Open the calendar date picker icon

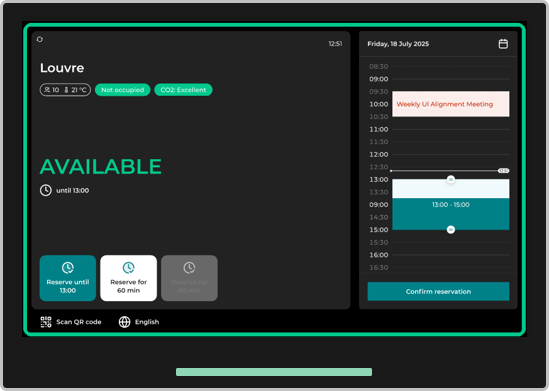click(x=503, y=44)
